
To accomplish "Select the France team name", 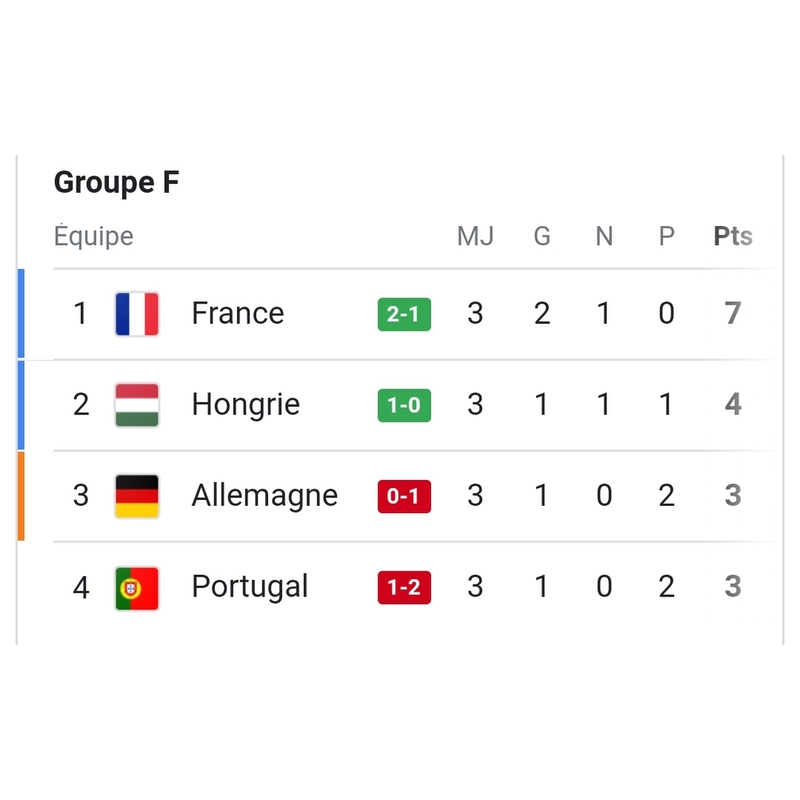I will click(238, 314).
